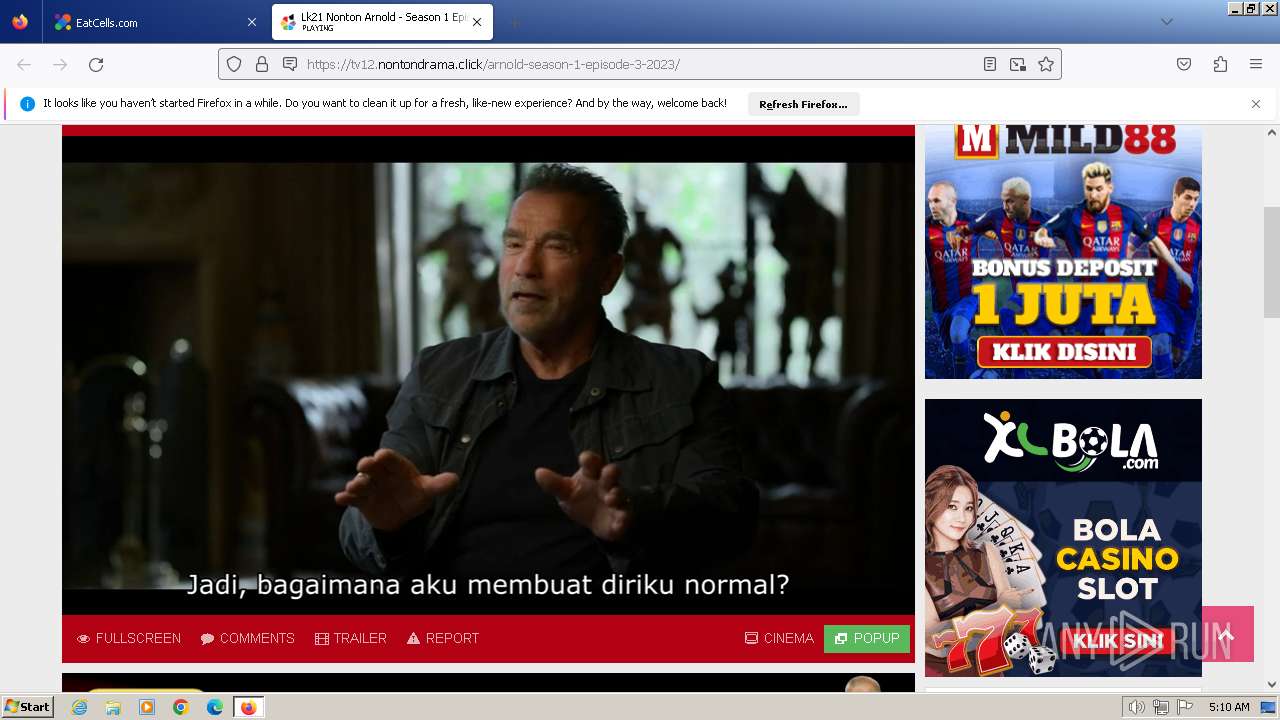Image resolution: width=1280 pixels, height=720 pixels.
Task: Click REPORT below the video
Action: click(443, 638)
